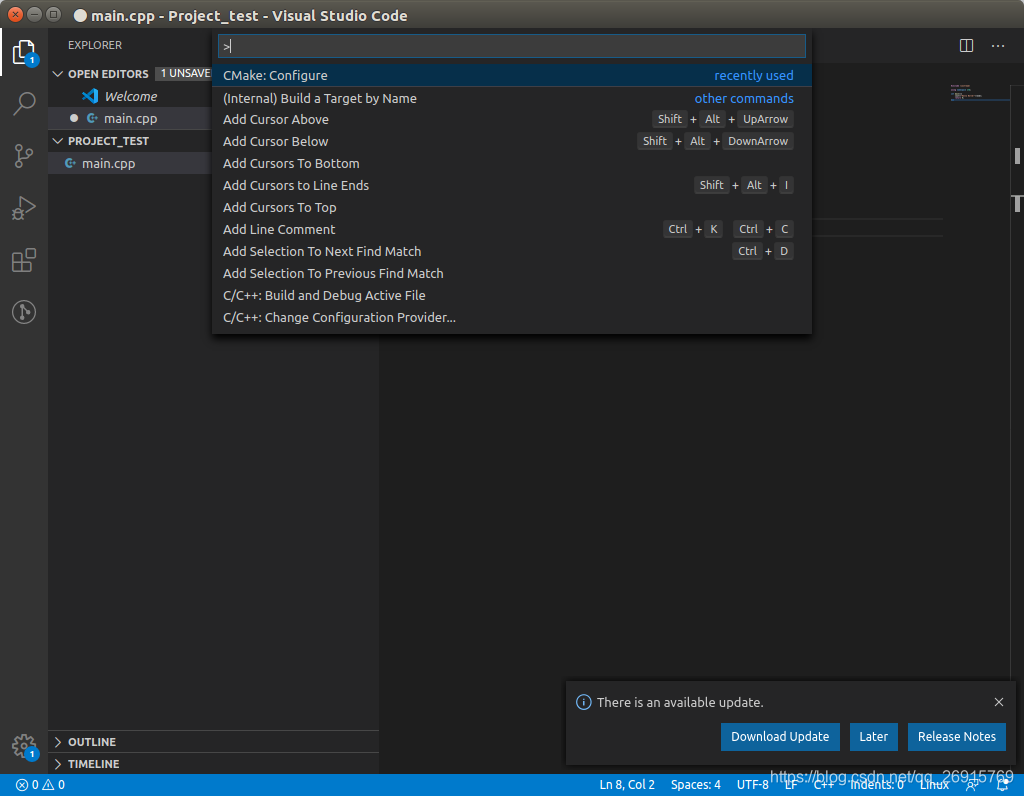The width and height of the screenshot is (1024, 796).
Task: Select (Internal) Build a Target by Name
Action: (x=512, y=98)
